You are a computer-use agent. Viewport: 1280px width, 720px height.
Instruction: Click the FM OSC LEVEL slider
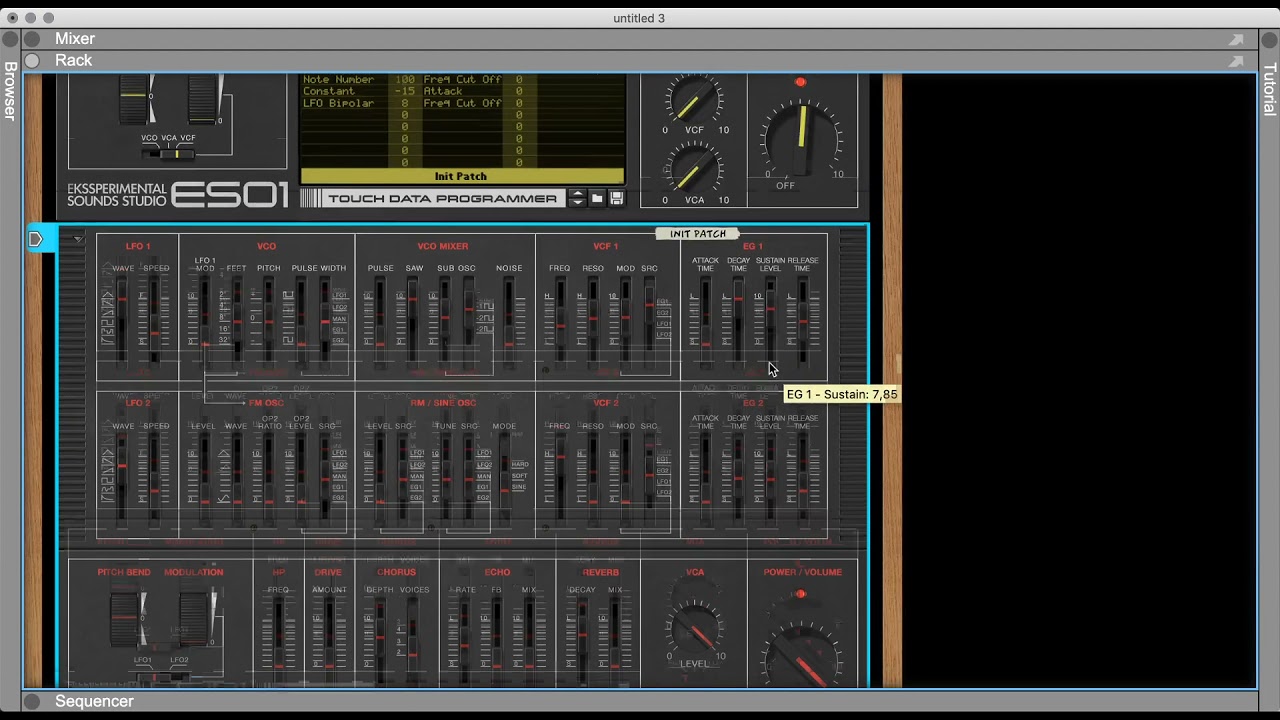(x=204, y=478)
